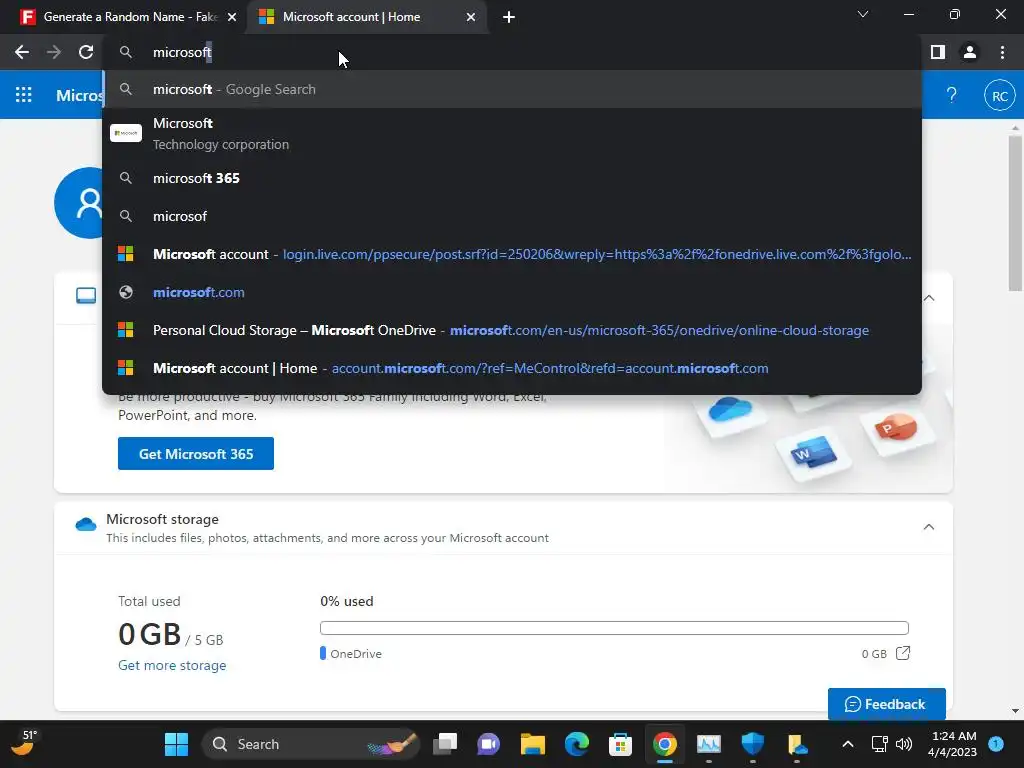Open volume speaker tray icon
Screen dimensions: 1024x768
(904, 744)
